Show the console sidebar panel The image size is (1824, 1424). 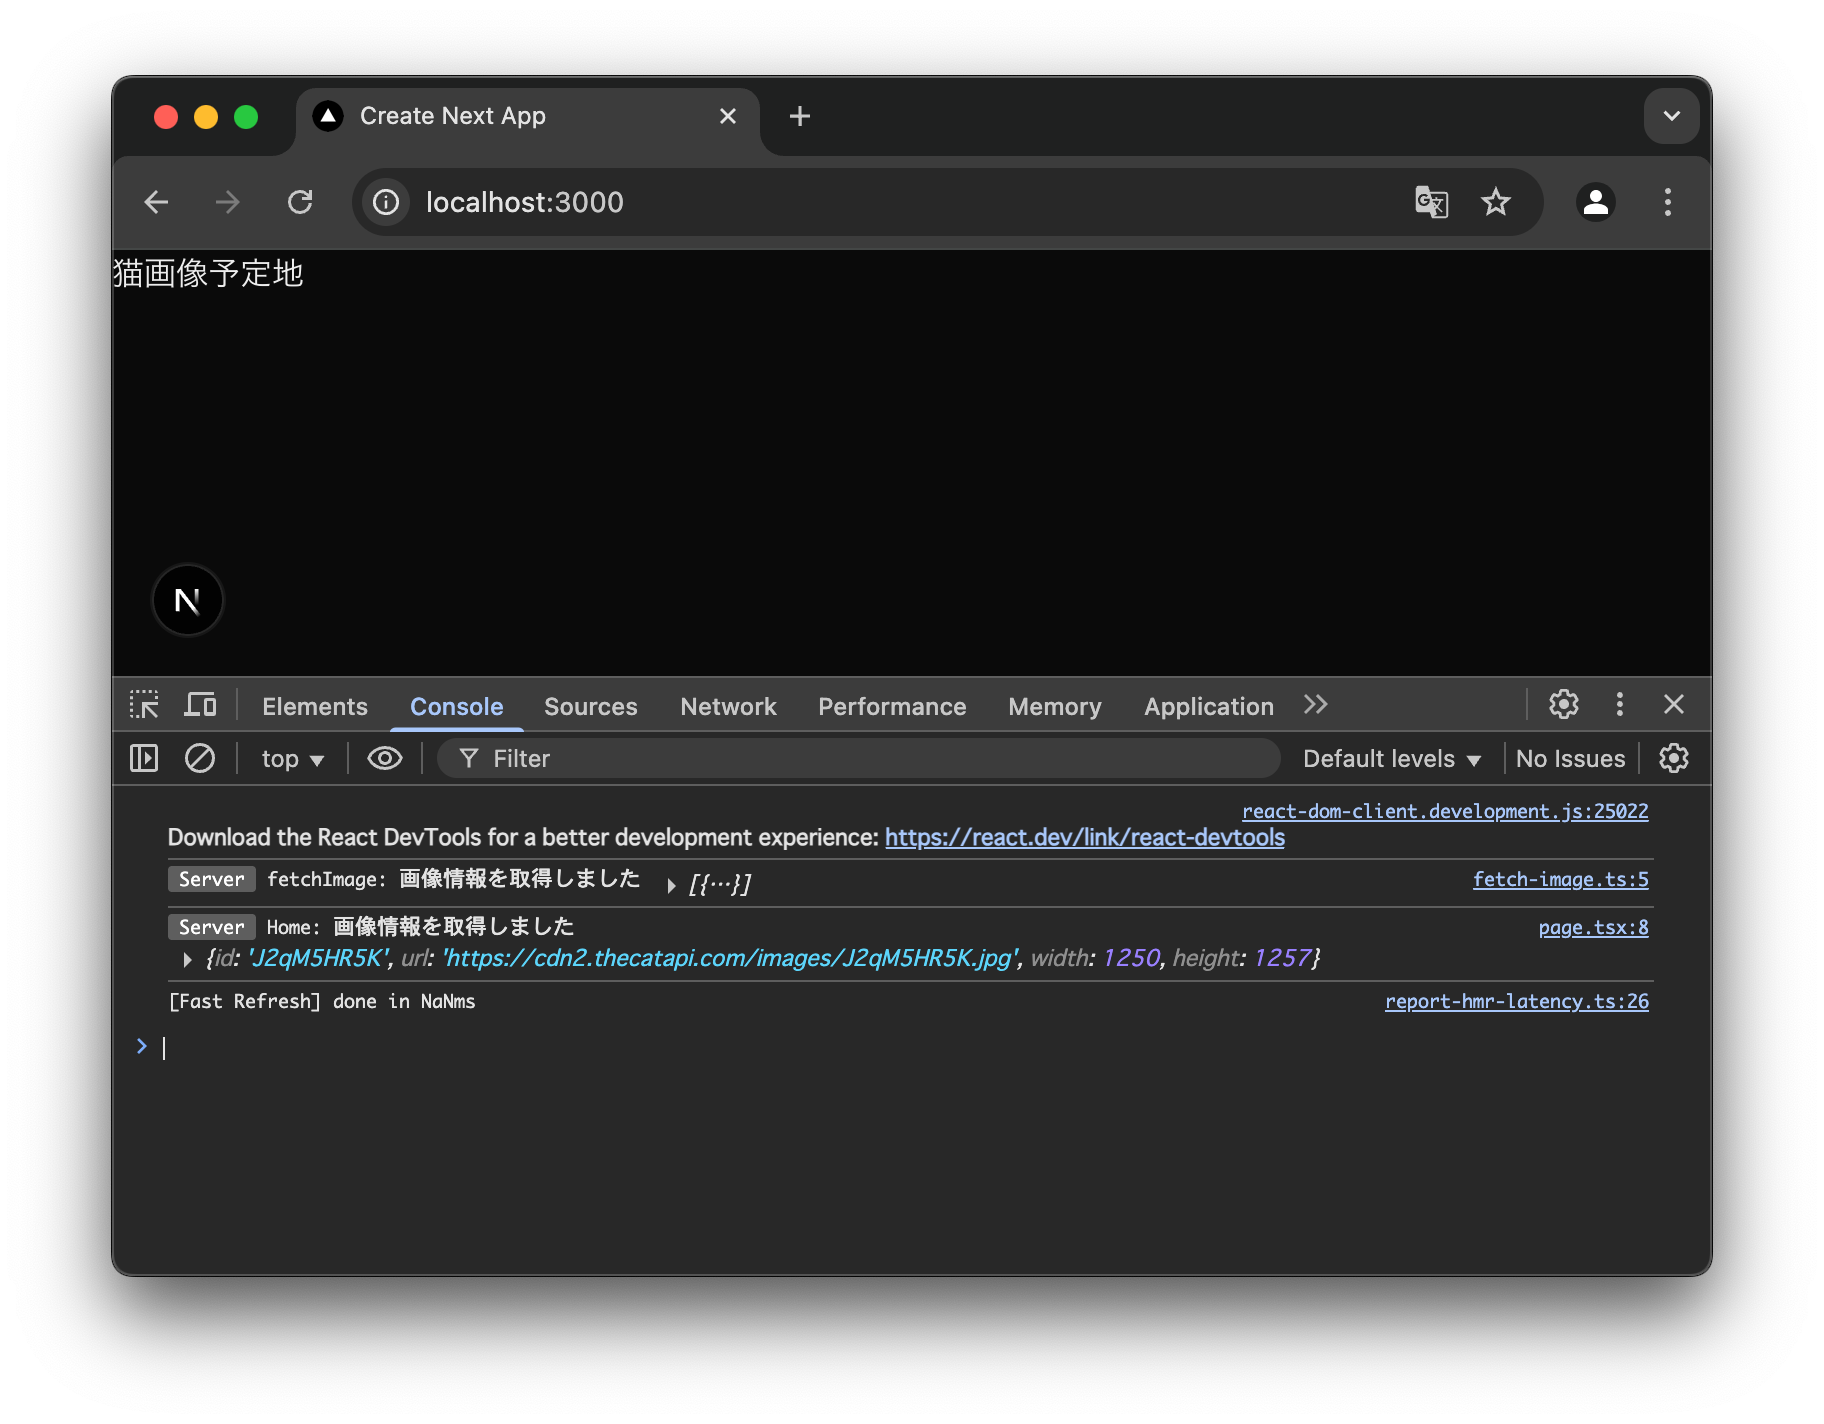coord(143,758)
